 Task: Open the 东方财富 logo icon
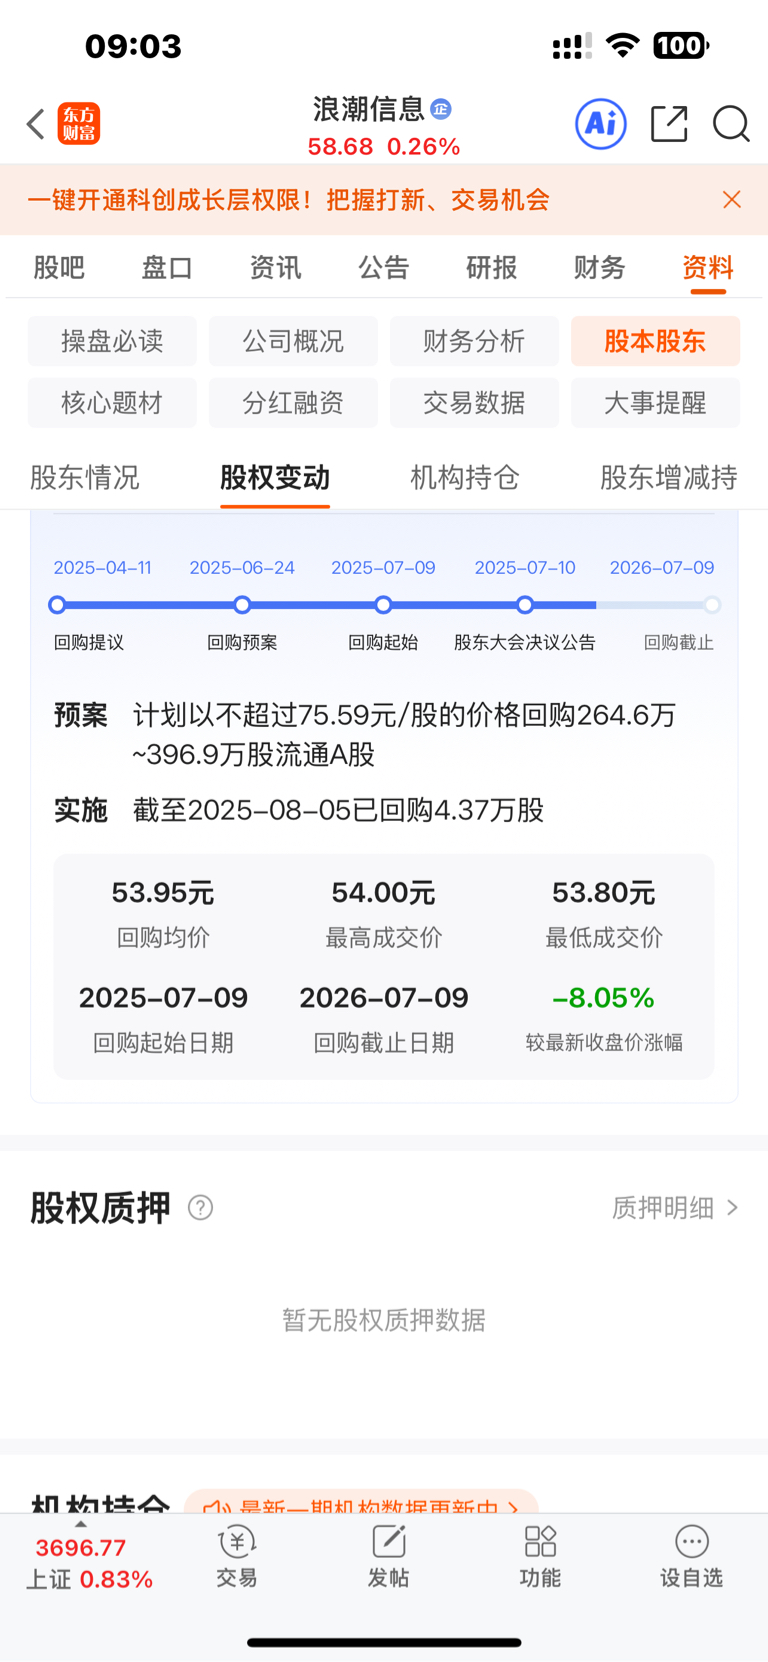[79, 124]
